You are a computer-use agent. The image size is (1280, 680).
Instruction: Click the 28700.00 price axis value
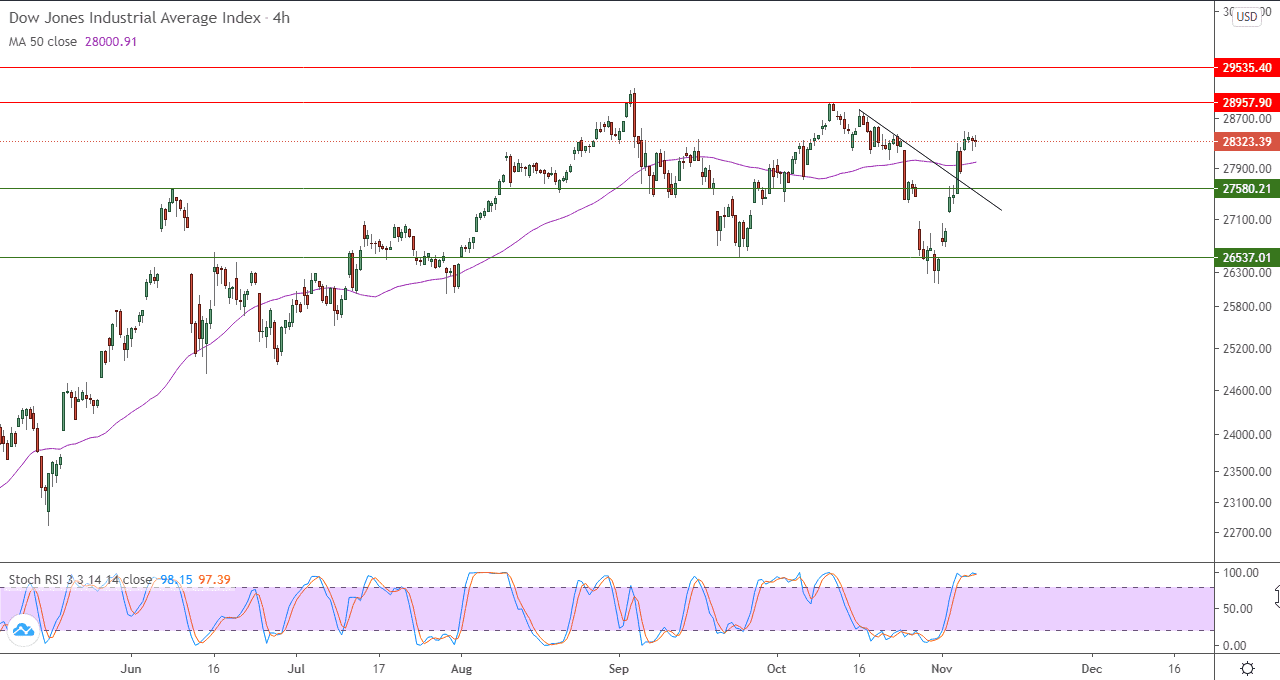point(1246,119)
